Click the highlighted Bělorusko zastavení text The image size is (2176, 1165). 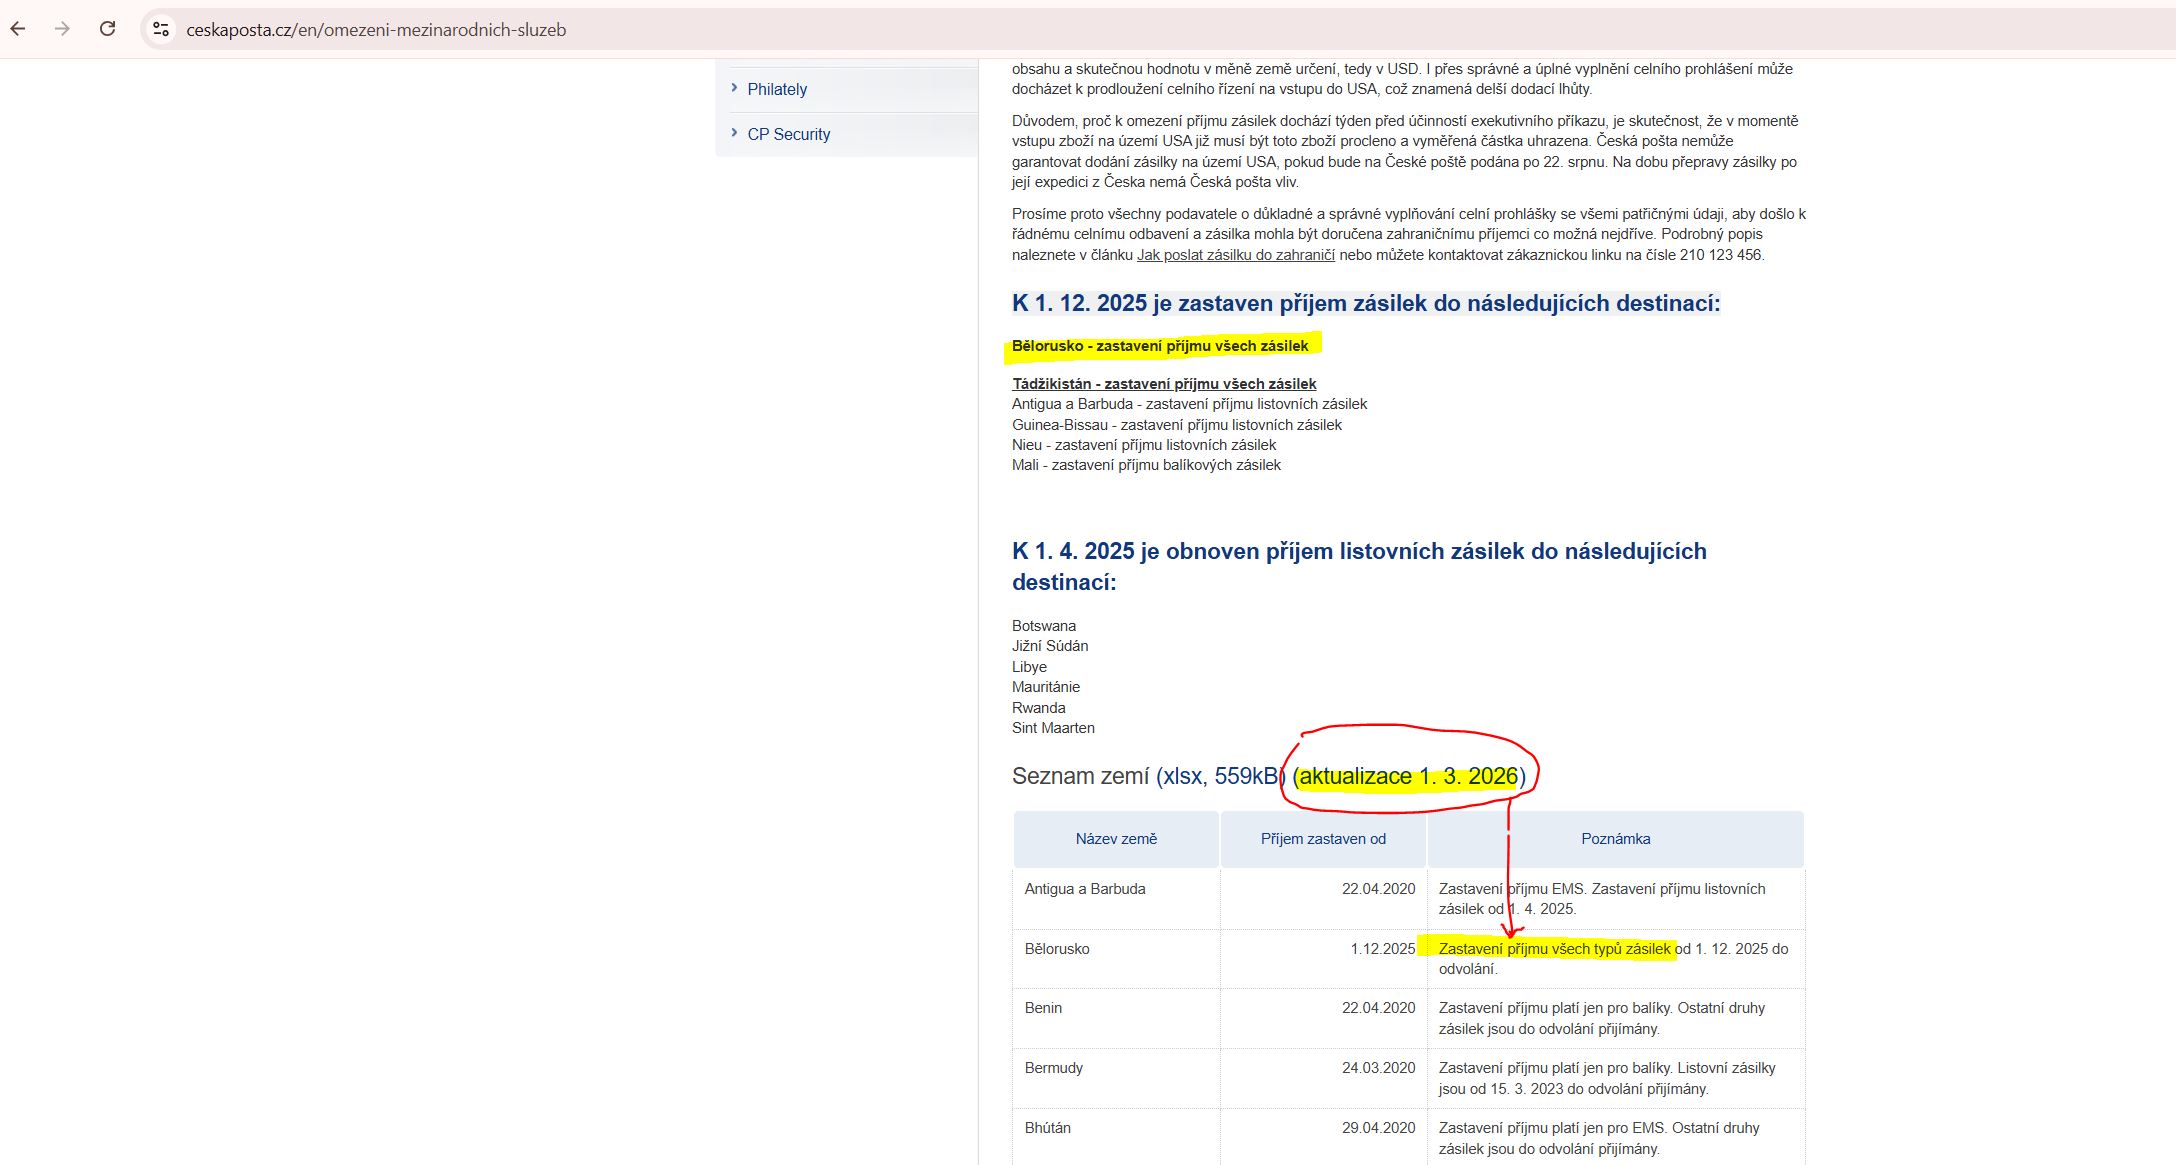(1160, 346)
